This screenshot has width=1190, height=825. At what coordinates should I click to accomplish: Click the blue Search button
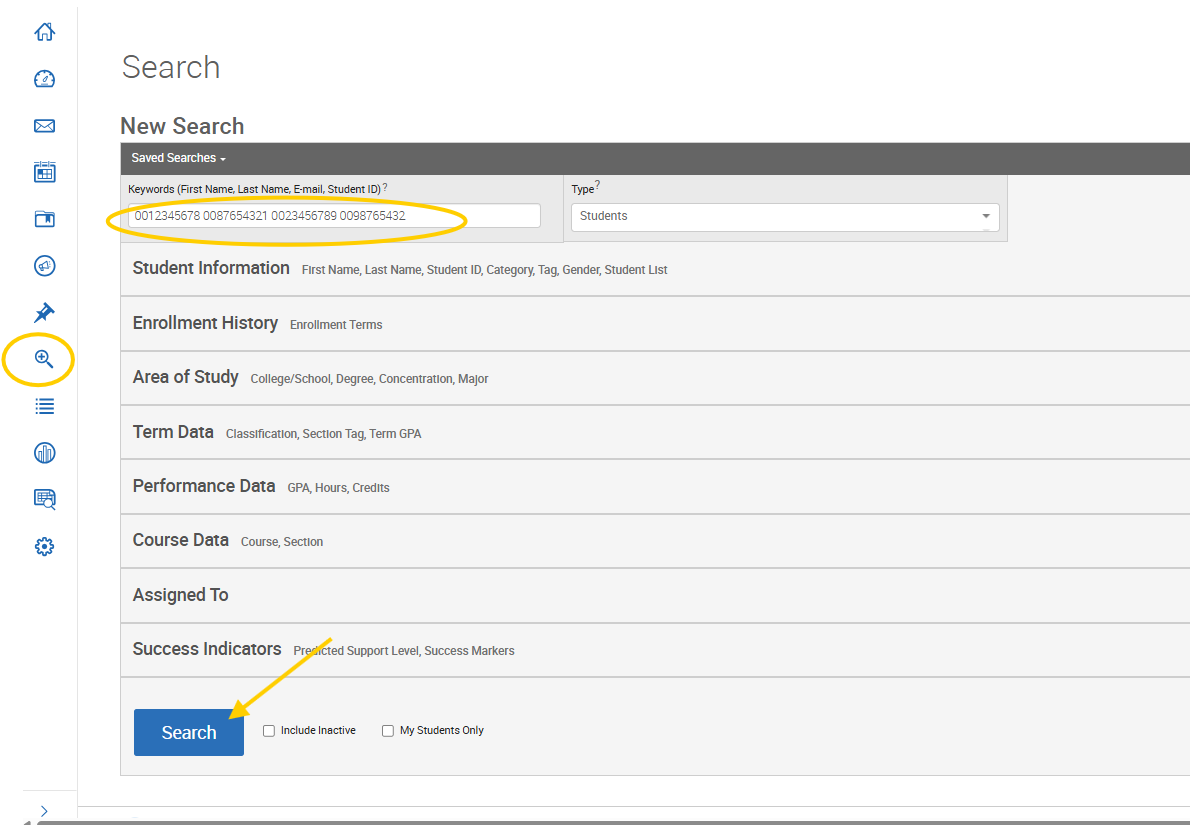(x=189, y=733)
